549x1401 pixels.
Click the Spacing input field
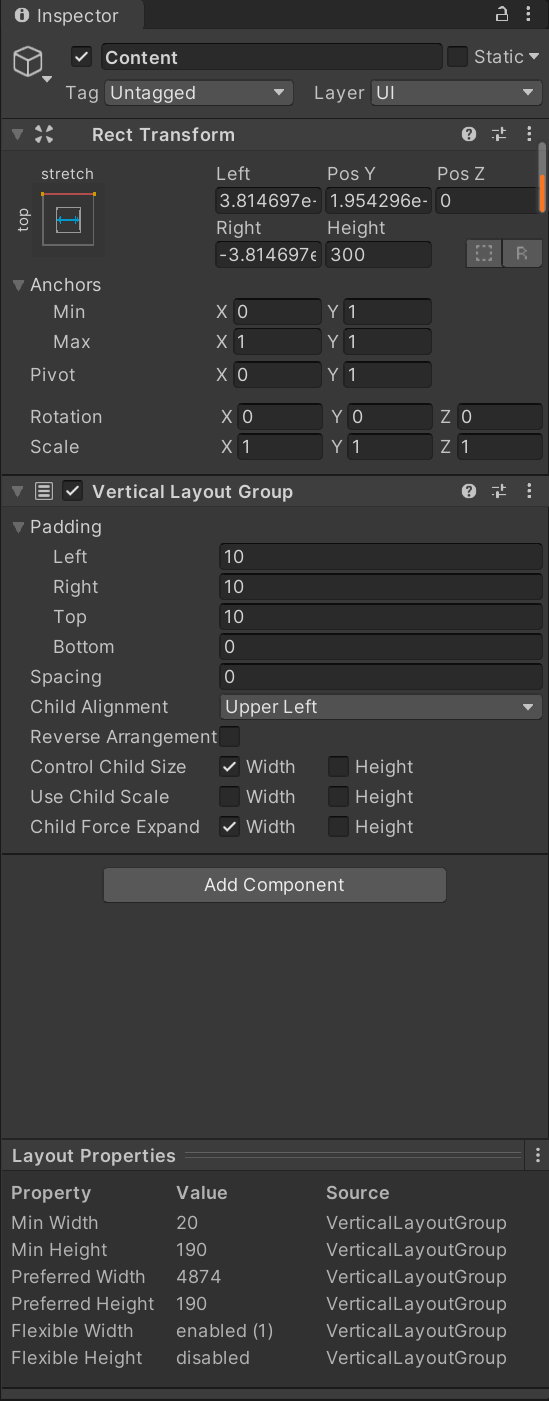click(x=381, y=677)
